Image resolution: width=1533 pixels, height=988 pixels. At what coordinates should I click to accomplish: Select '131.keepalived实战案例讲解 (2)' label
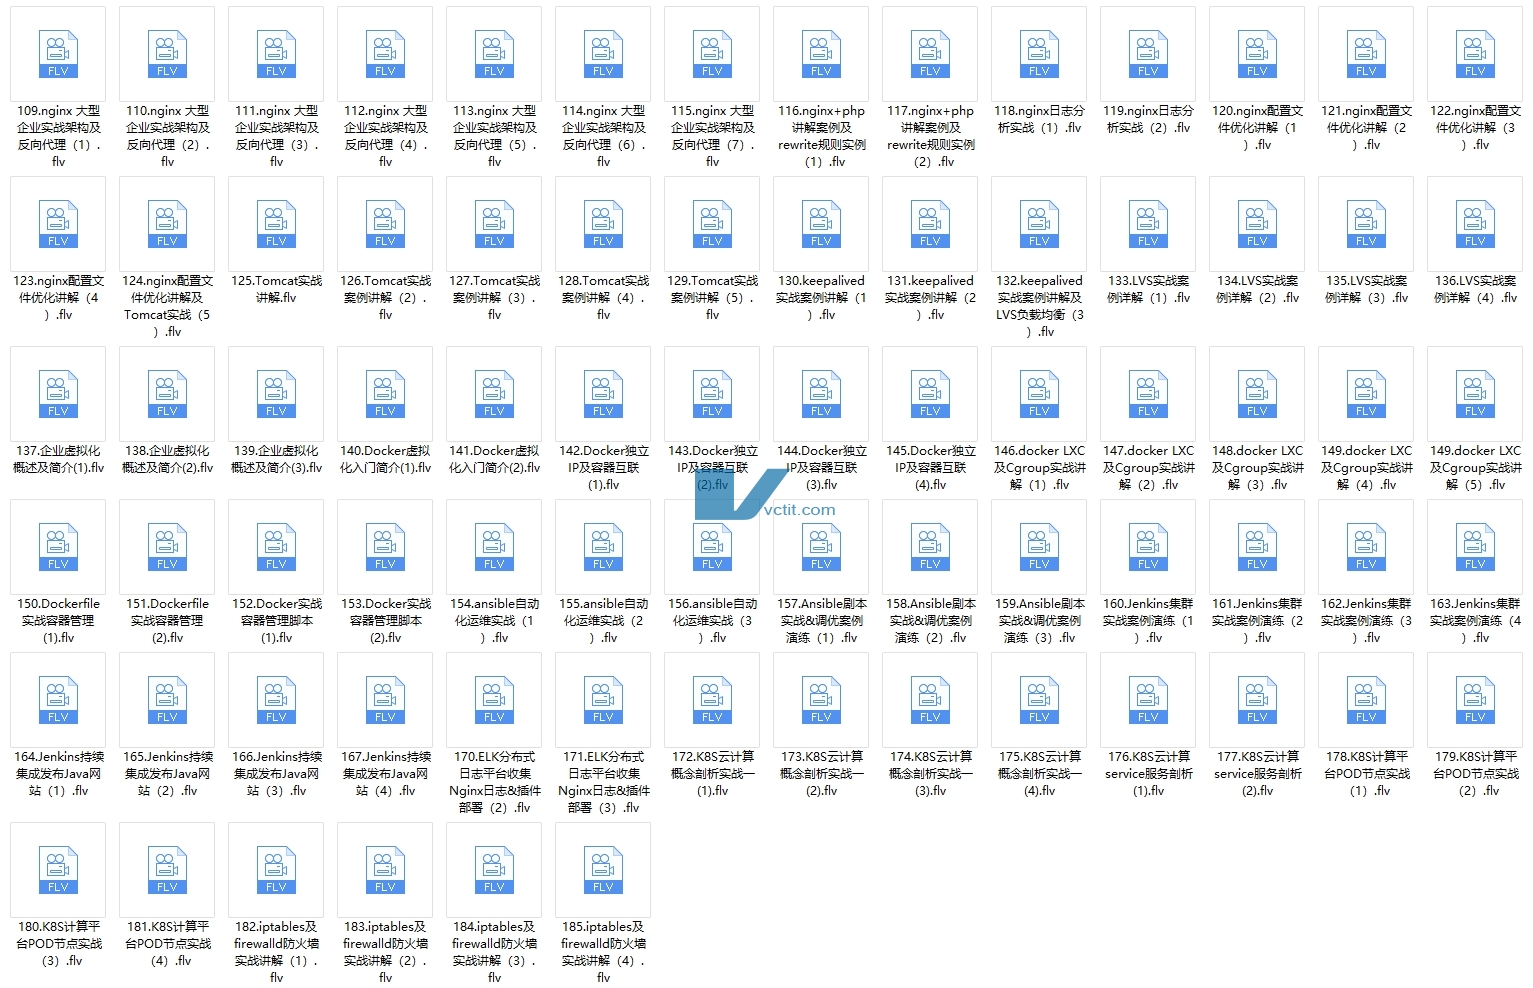point(930,298)
